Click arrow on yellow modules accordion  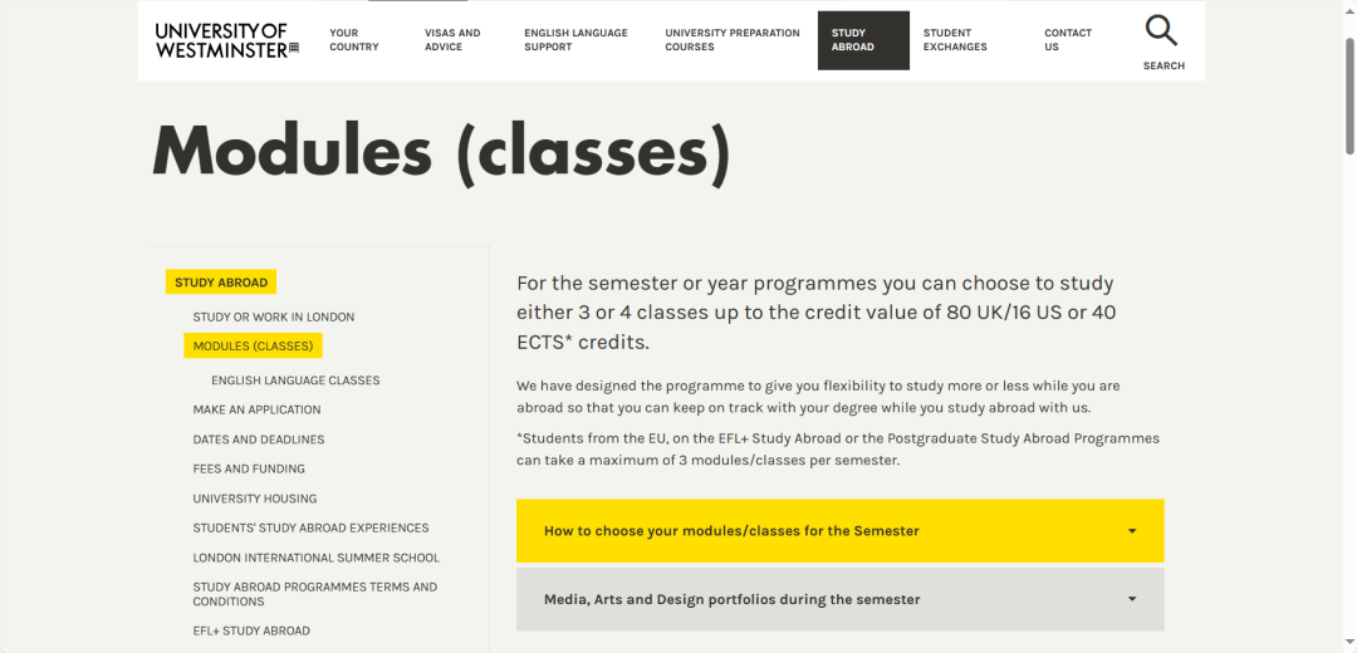pyautogui.click(x=1132, y=531)
